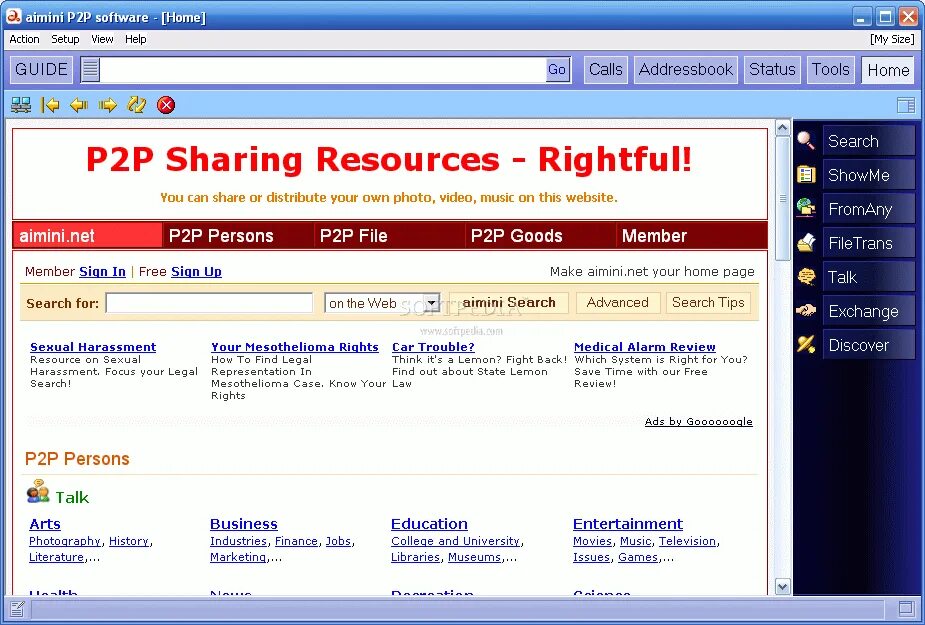The image size is (925, 625).
Task: Navigate forward with the right arrow icon
Action: [108, 105]
